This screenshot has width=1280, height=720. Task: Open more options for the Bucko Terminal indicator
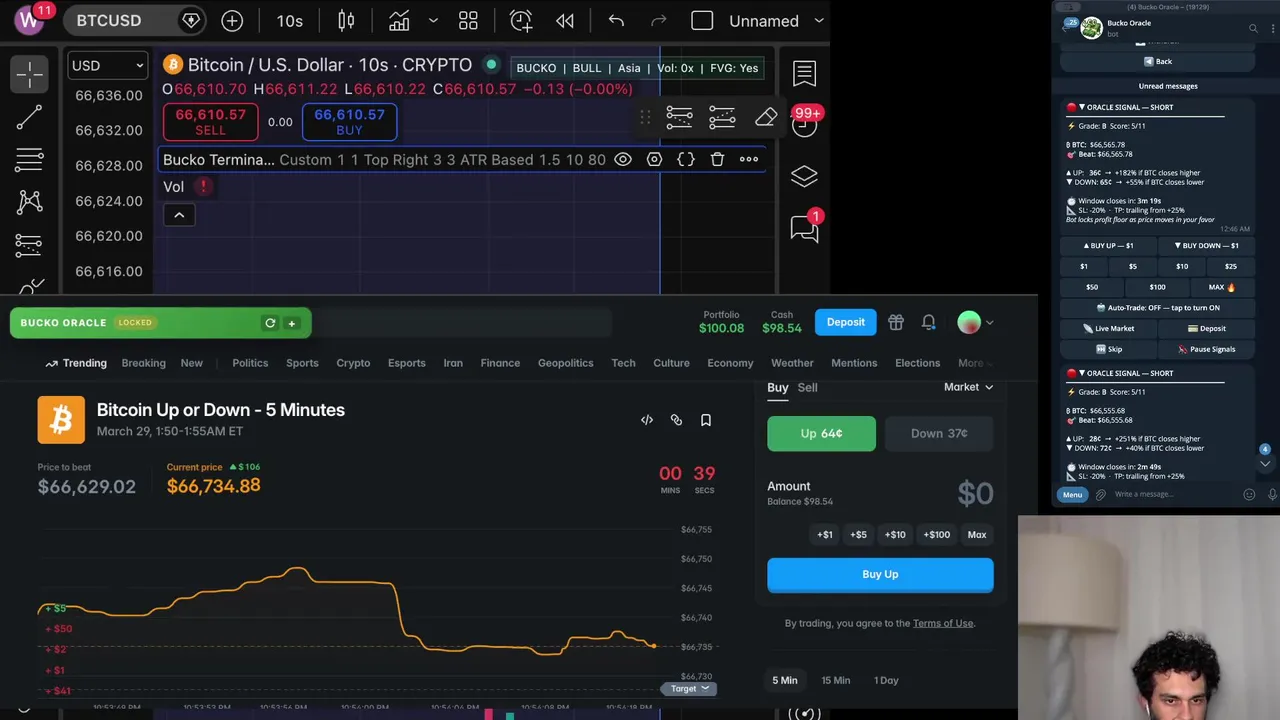pos(749,159)
